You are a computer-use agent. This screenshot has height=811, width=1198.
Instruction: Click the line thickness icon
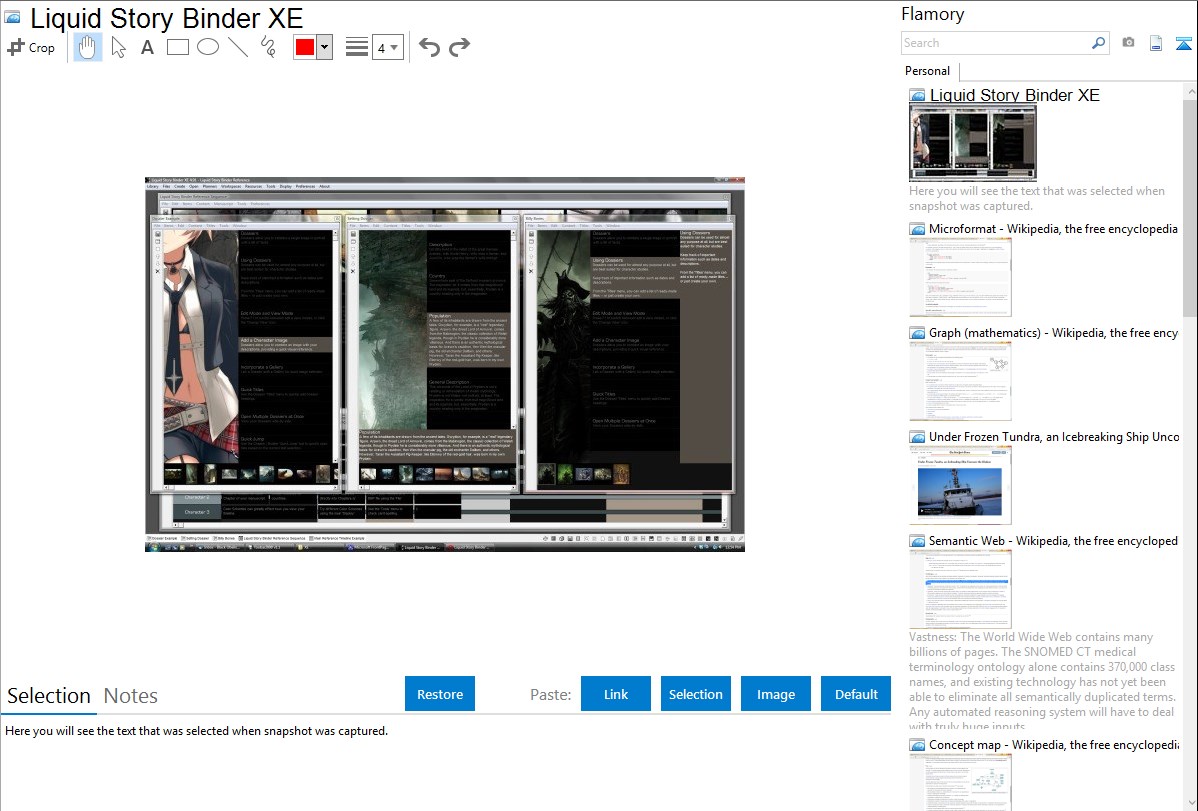[357, 47]
